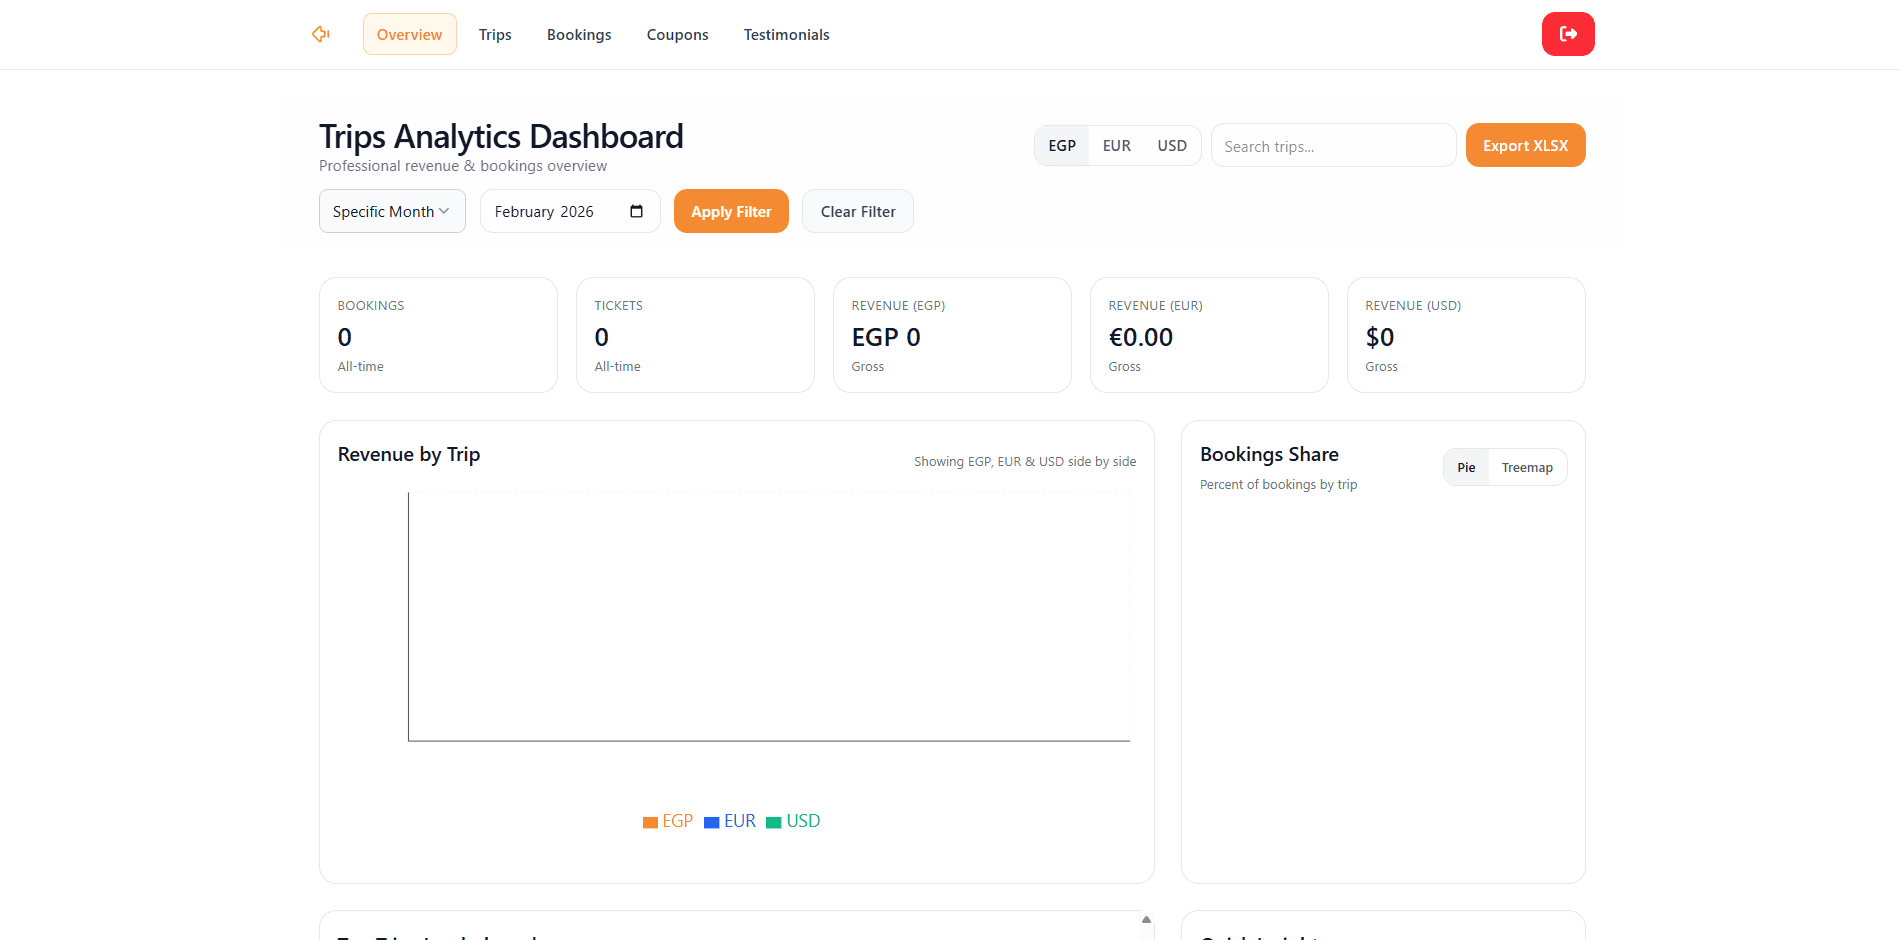Show Bookings Share as a Treemap
1900x940 pixels.
(x=1527, y=467)
